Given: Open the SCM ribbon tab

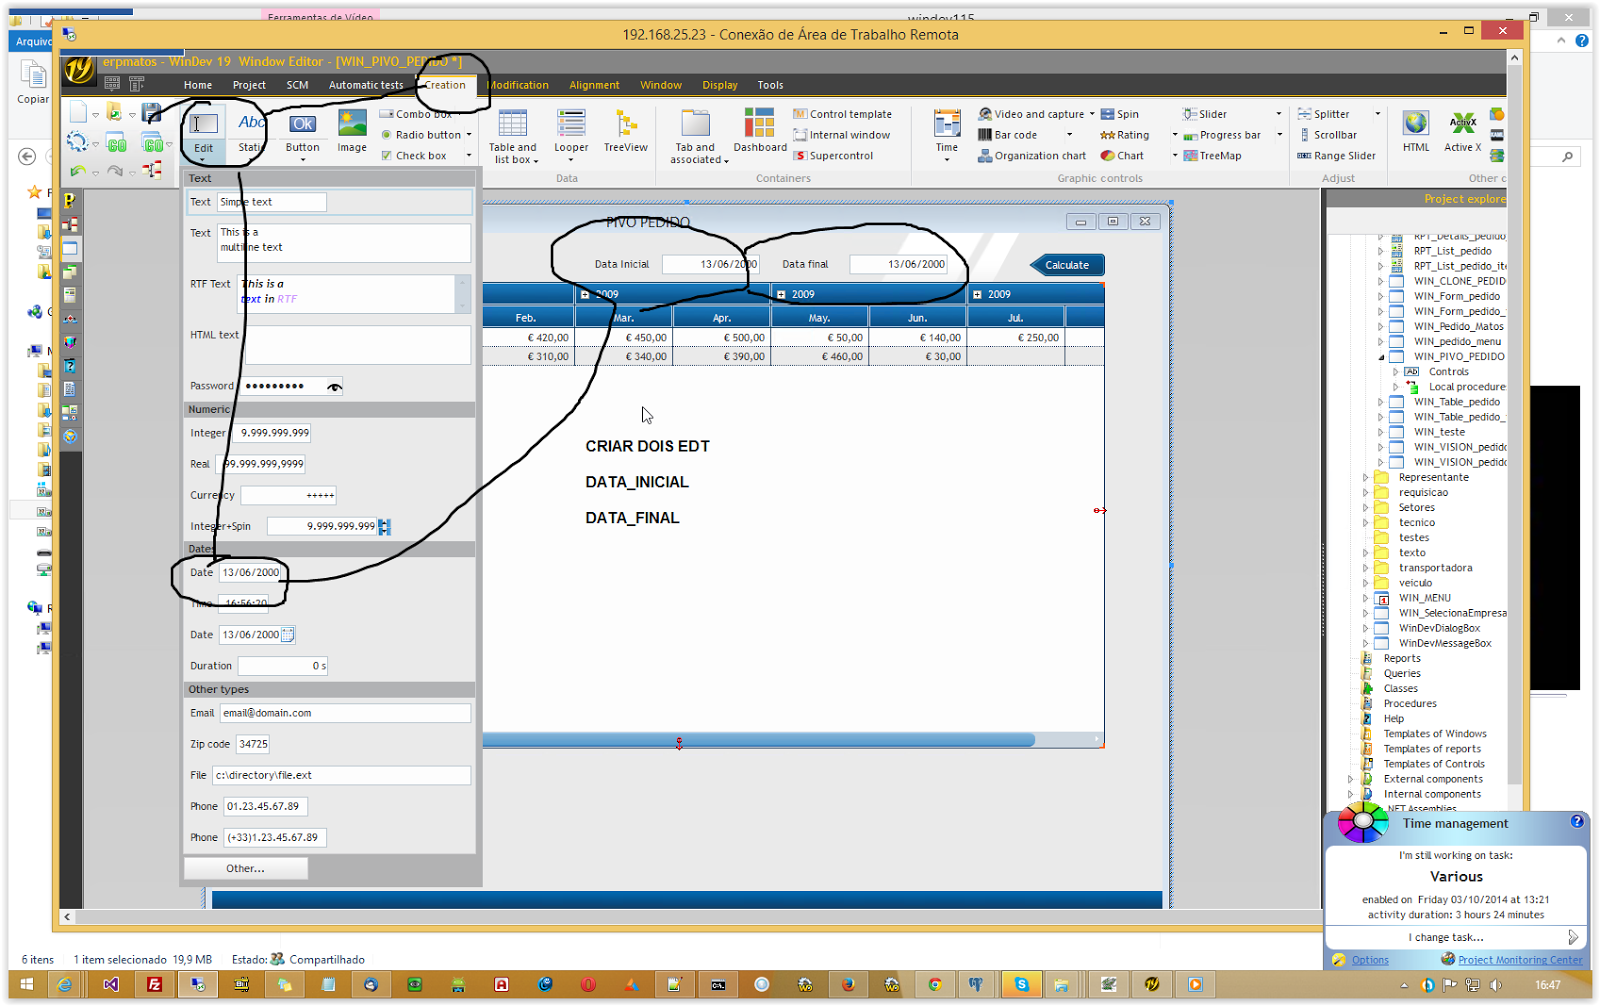Looking at the screenshot, I should coord(297,85).
